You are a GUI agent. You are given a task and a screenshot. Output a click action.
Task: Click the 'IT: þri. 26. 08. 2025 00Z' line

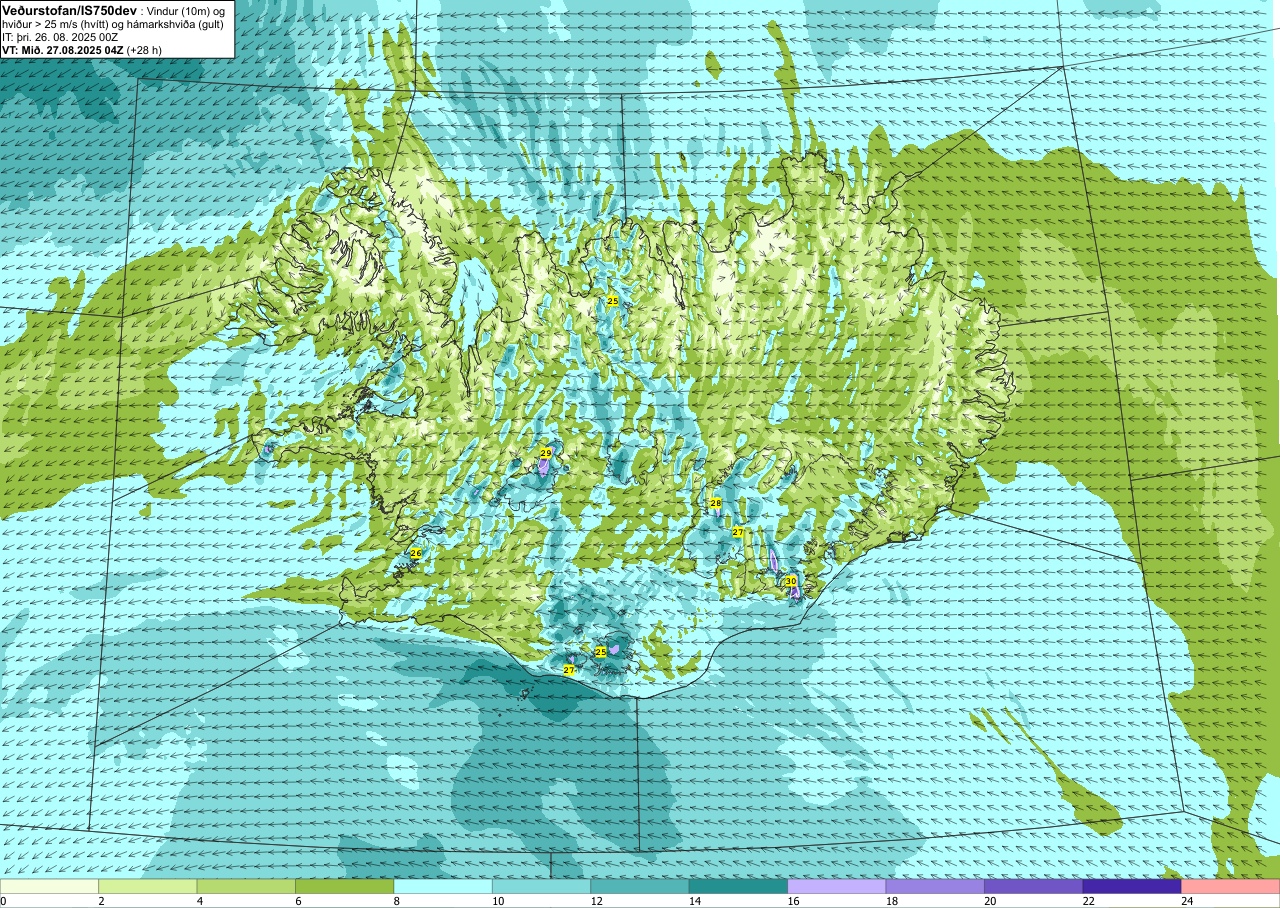coord(59,37)
